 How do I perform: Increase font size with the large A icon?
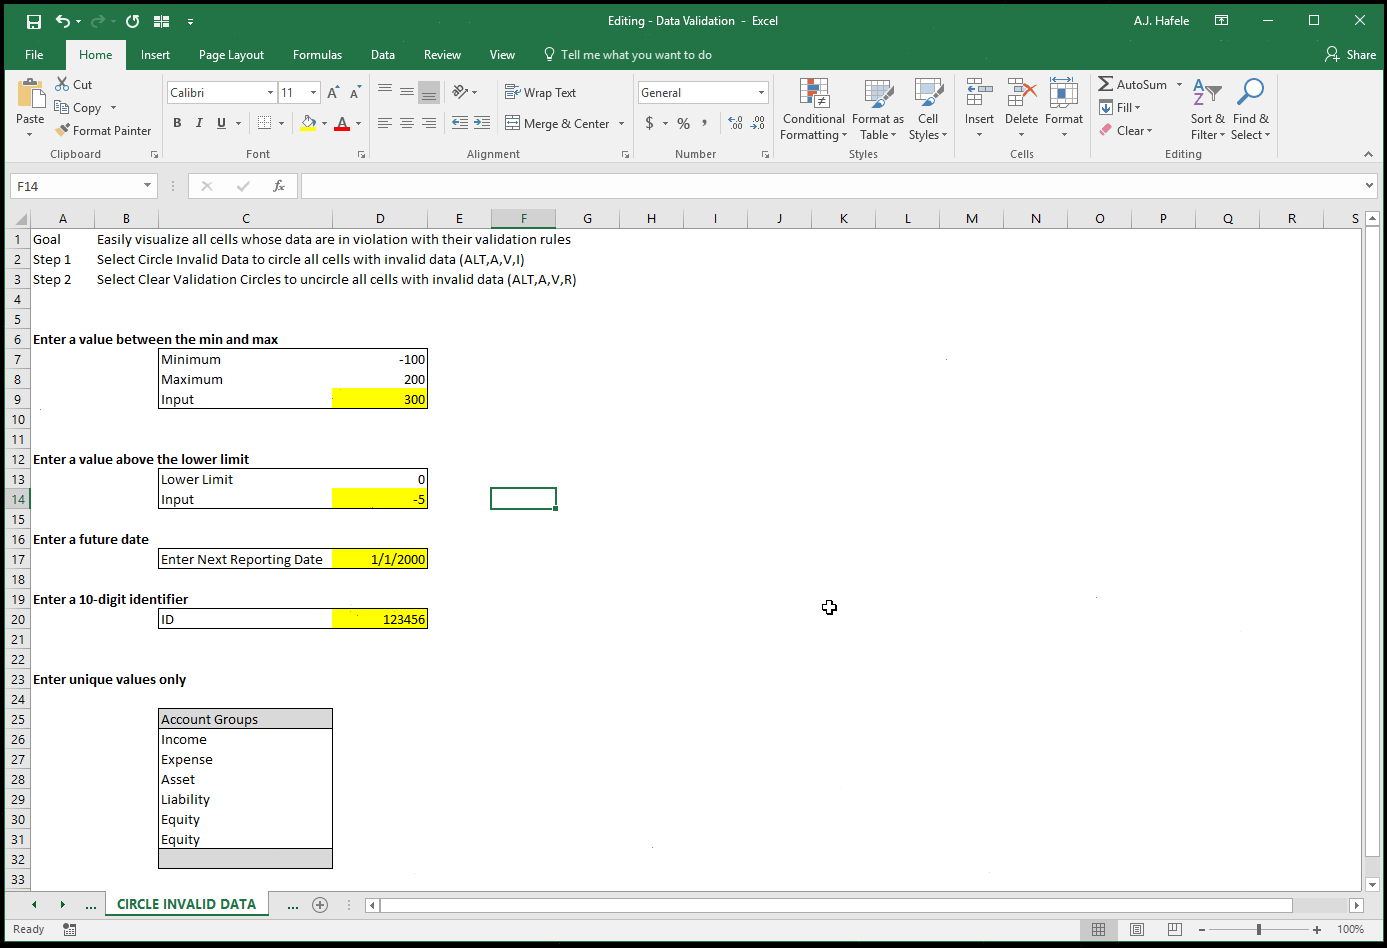pyautogui.click(x=334, y=93)
